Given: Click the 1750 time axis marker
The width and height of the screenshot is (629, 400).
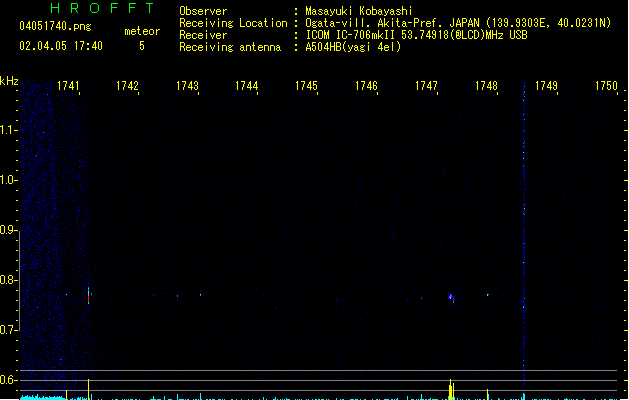Looking at the screenshot, I should click(x=606, y=86).
